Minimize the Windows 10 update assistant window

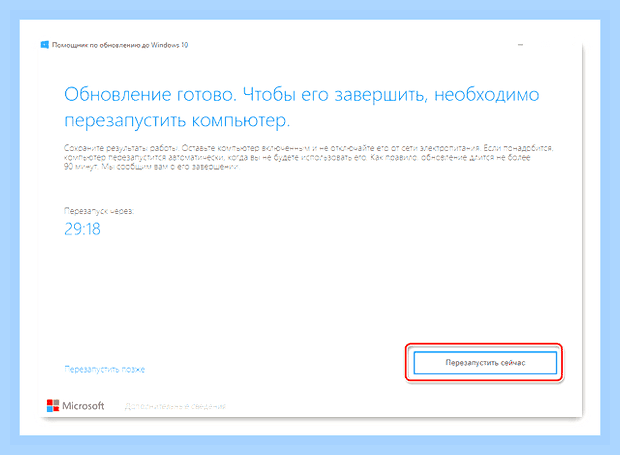point(520,45)
